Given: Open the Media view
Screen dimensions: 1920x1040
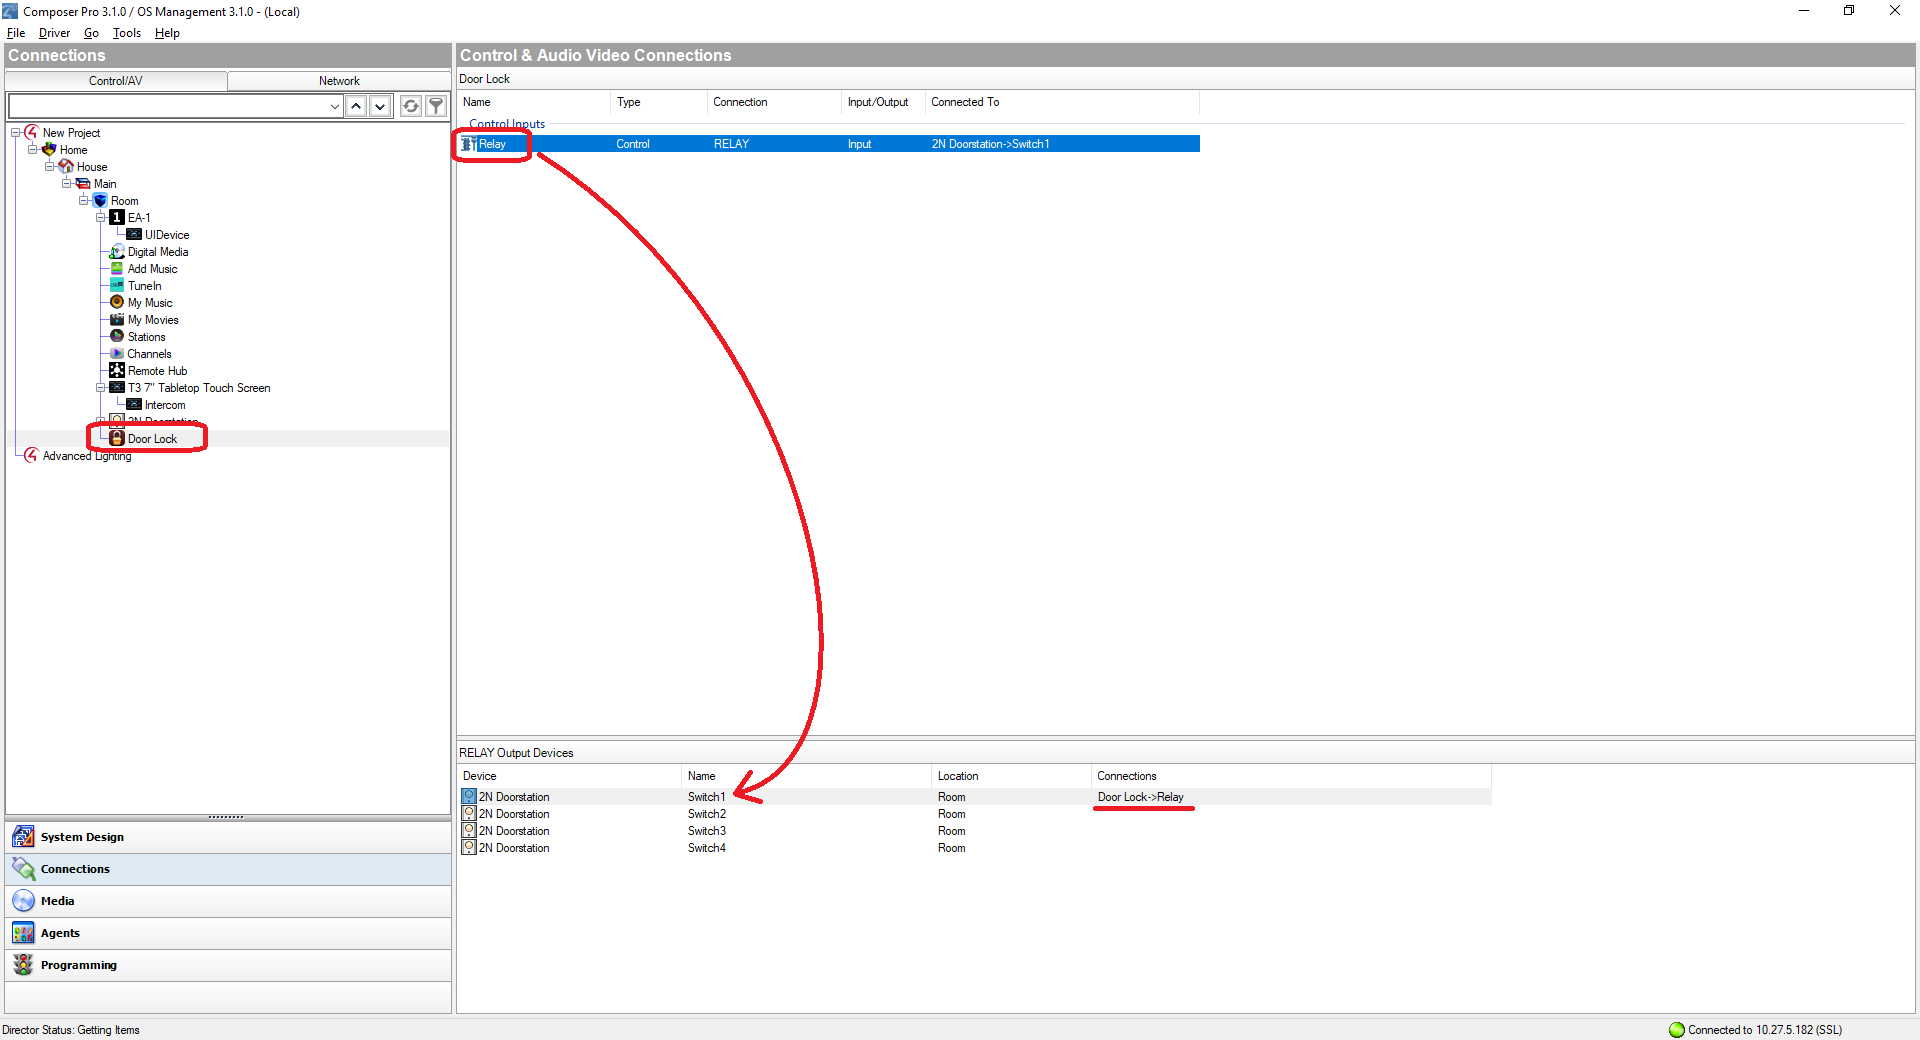Looking at the screenshot, I should [x=57, y=901].
